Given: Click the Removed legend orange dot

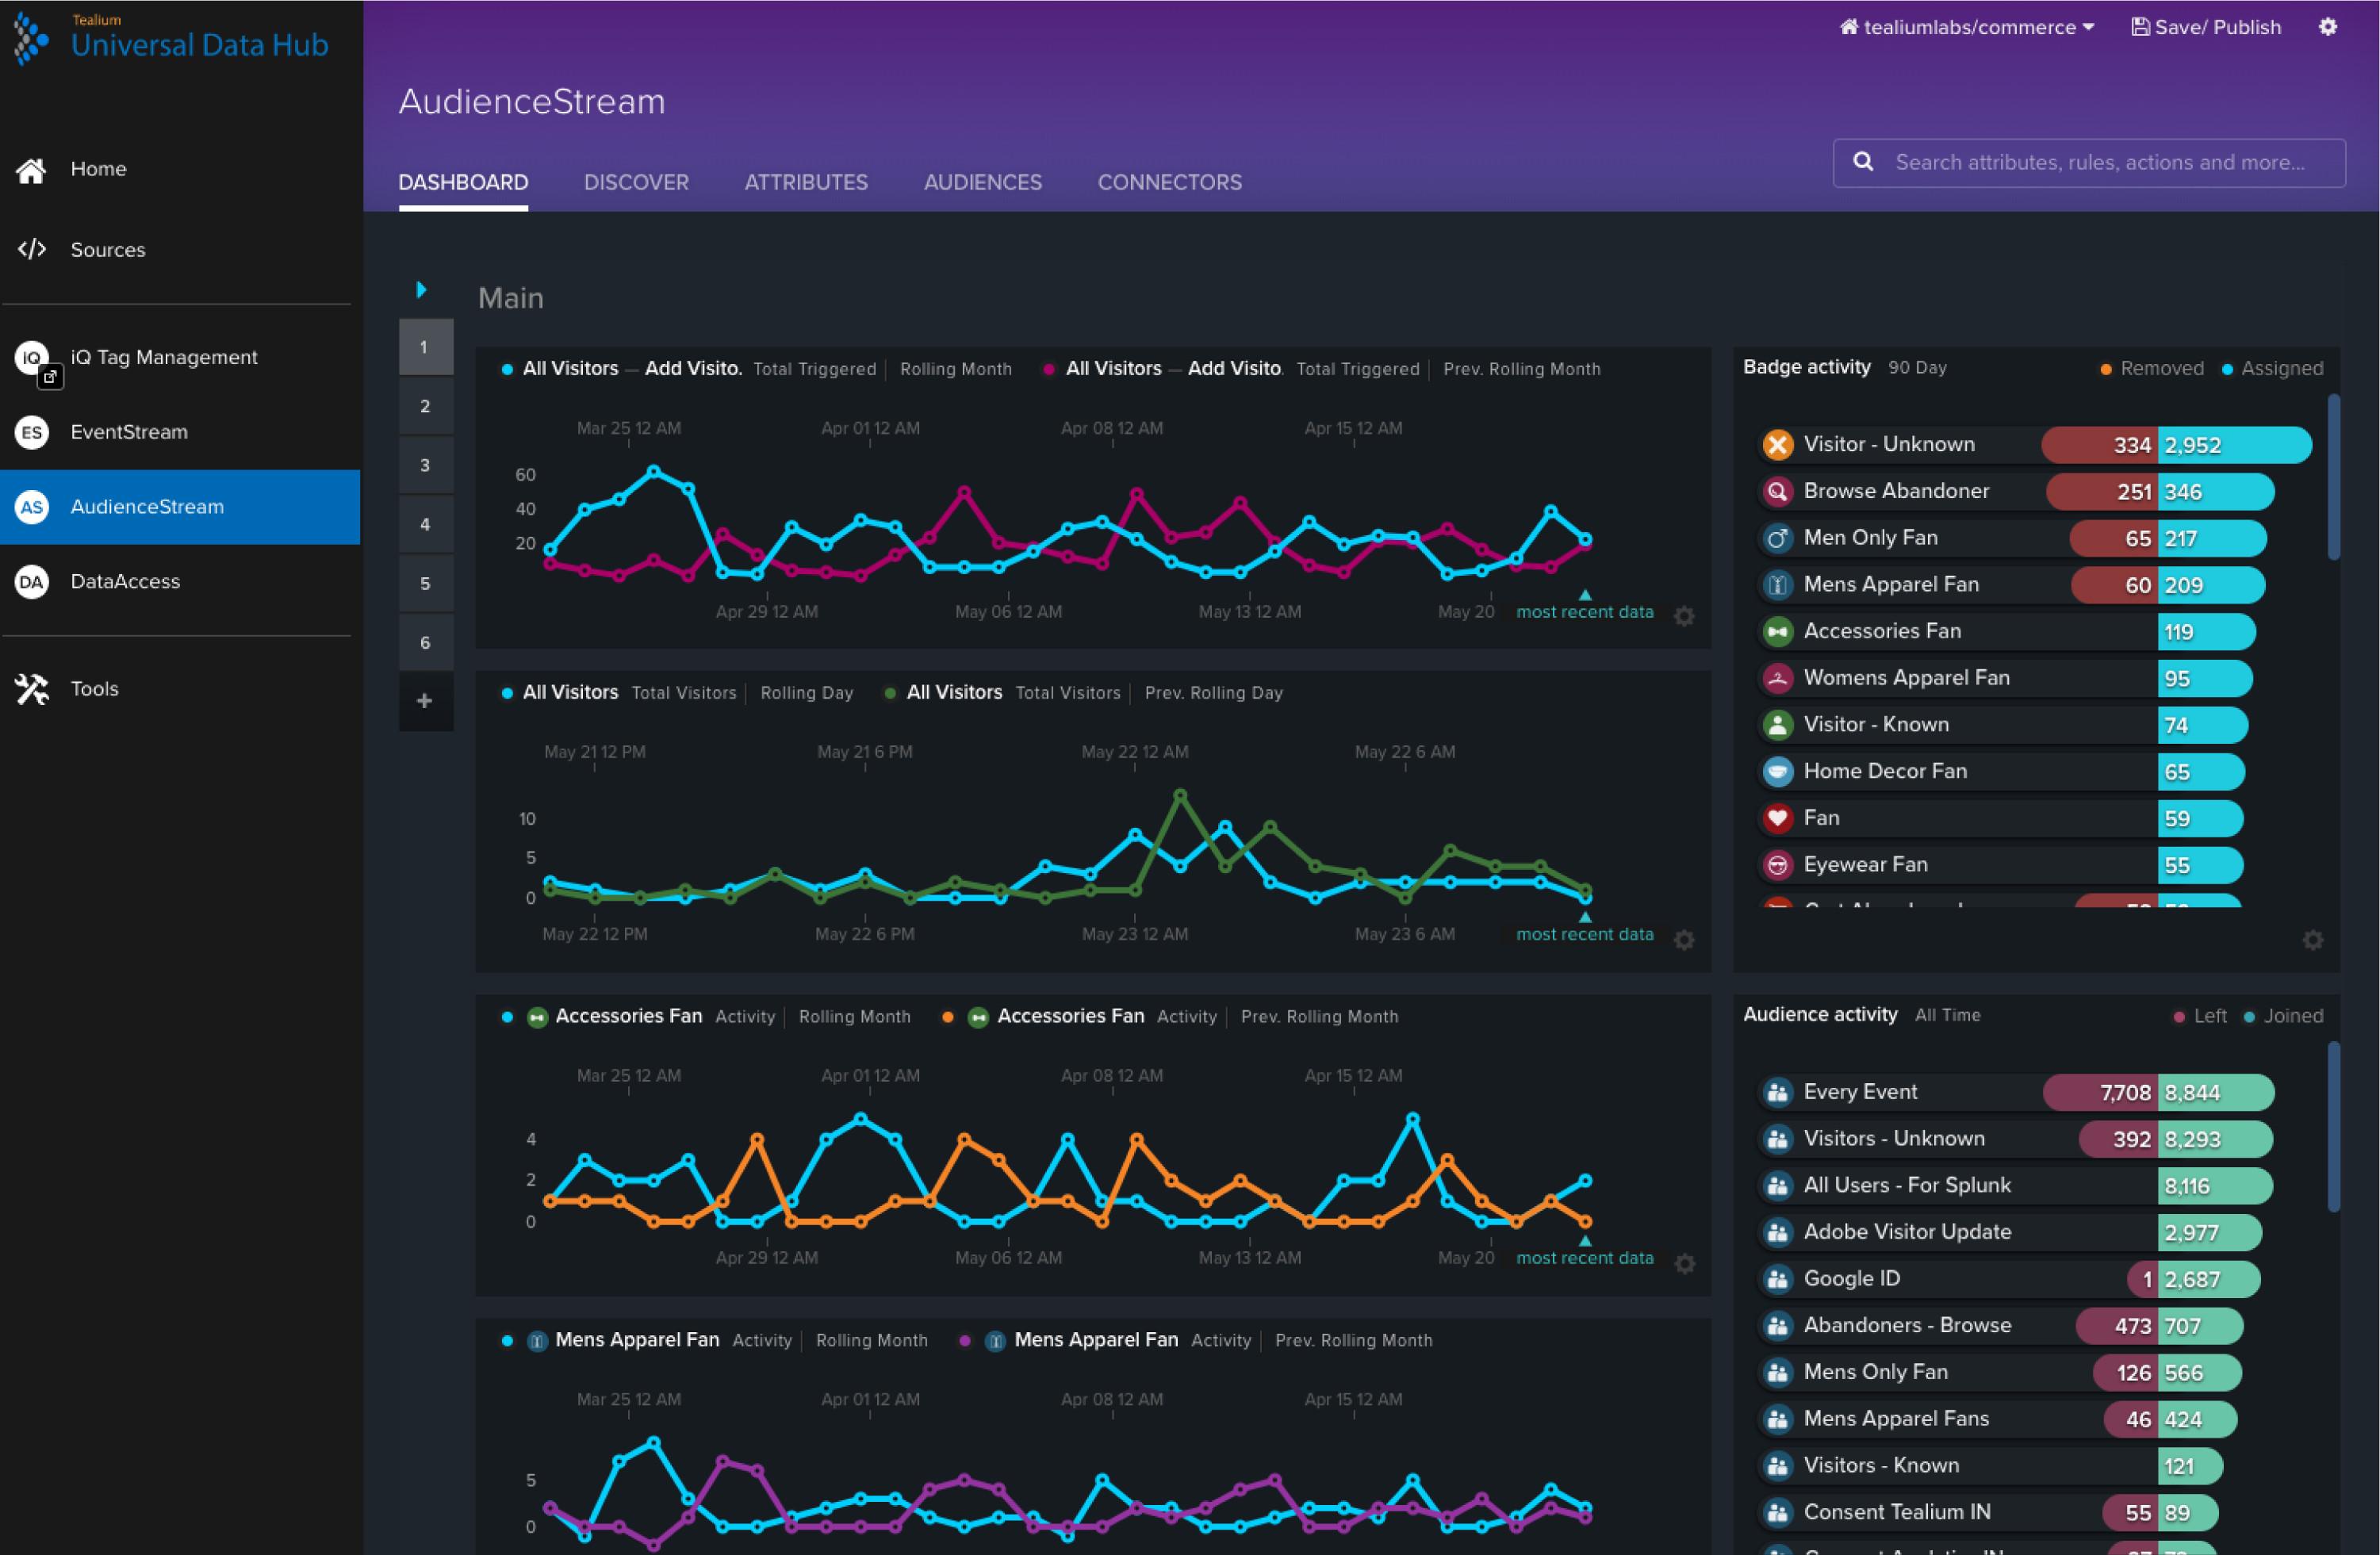Looking at the screenshot, I should (2105, 369).
